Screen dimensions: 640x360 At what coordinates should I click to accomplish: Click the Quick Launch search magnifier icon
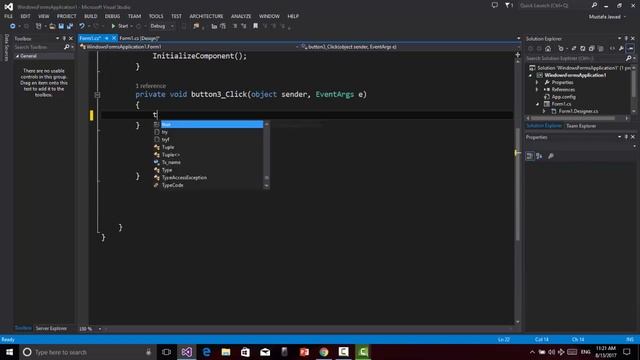594,5
